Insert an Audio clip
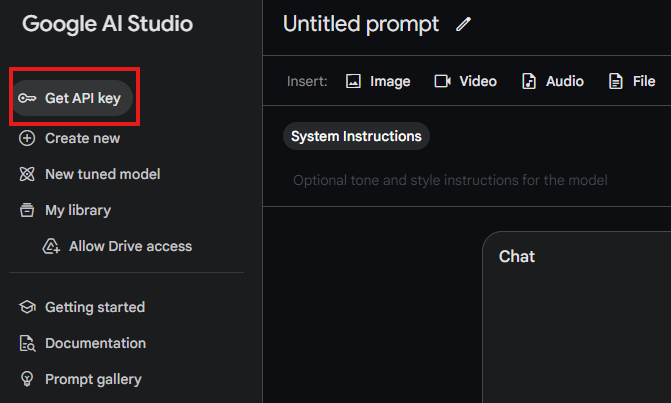 [552, 81]
